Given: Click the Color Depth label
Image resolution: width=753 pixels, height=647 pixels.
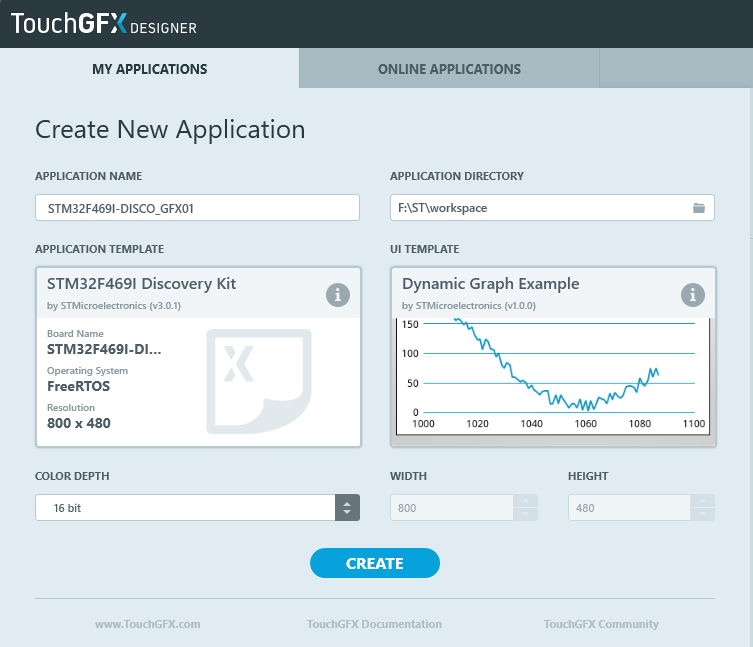Looking at the screenshot, I should 72,476.
